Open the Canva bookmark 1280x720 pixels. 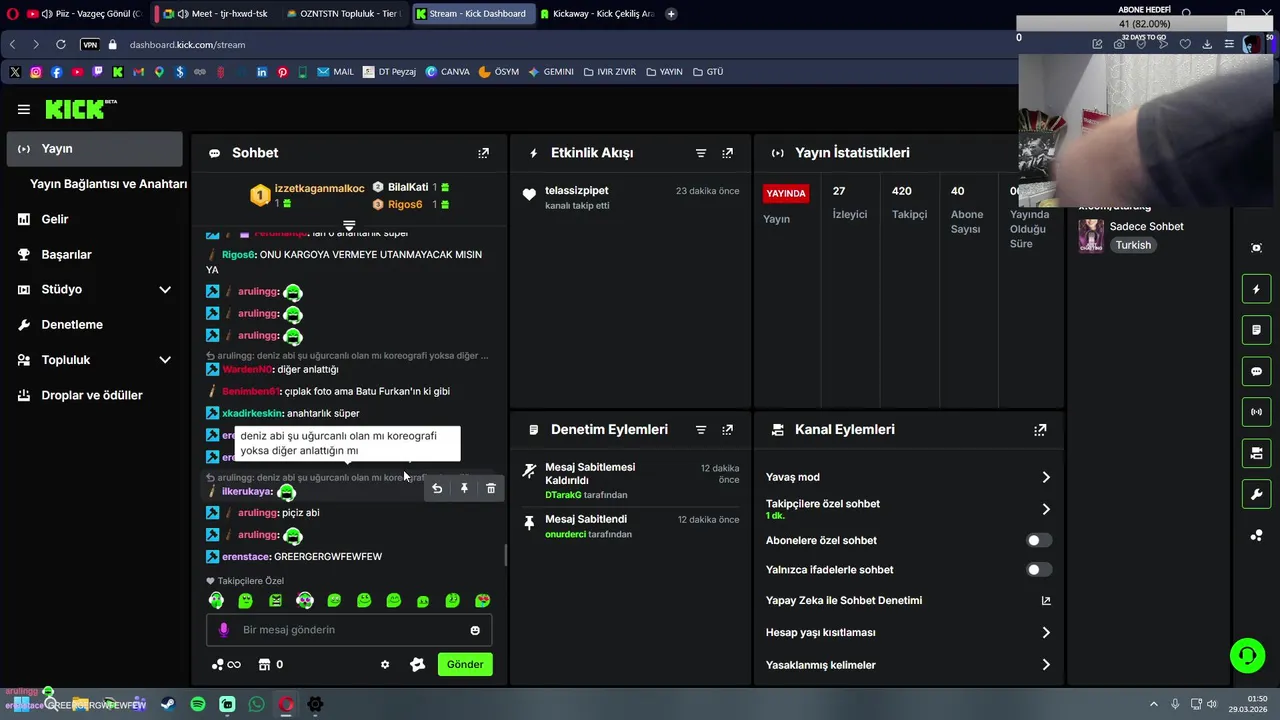point(447,72)
